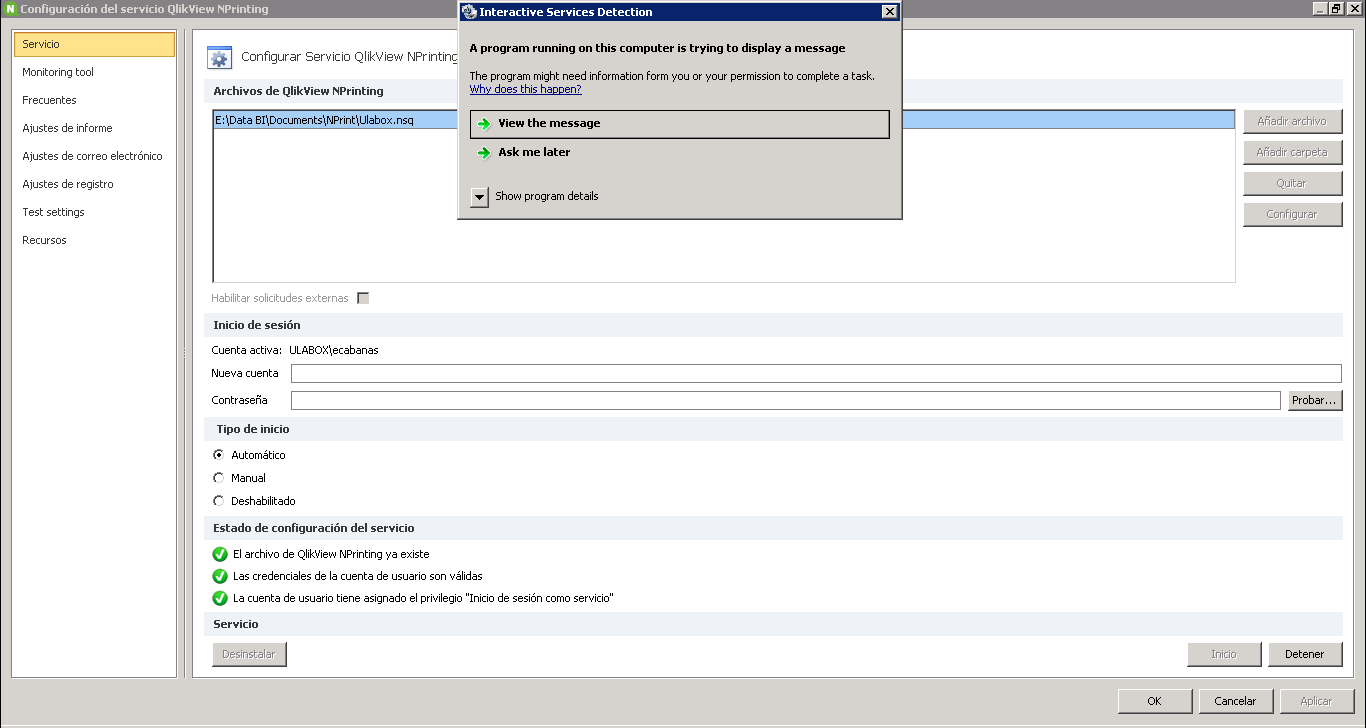Click the ULABOX\ecabanas active account text

pos(334,350)
